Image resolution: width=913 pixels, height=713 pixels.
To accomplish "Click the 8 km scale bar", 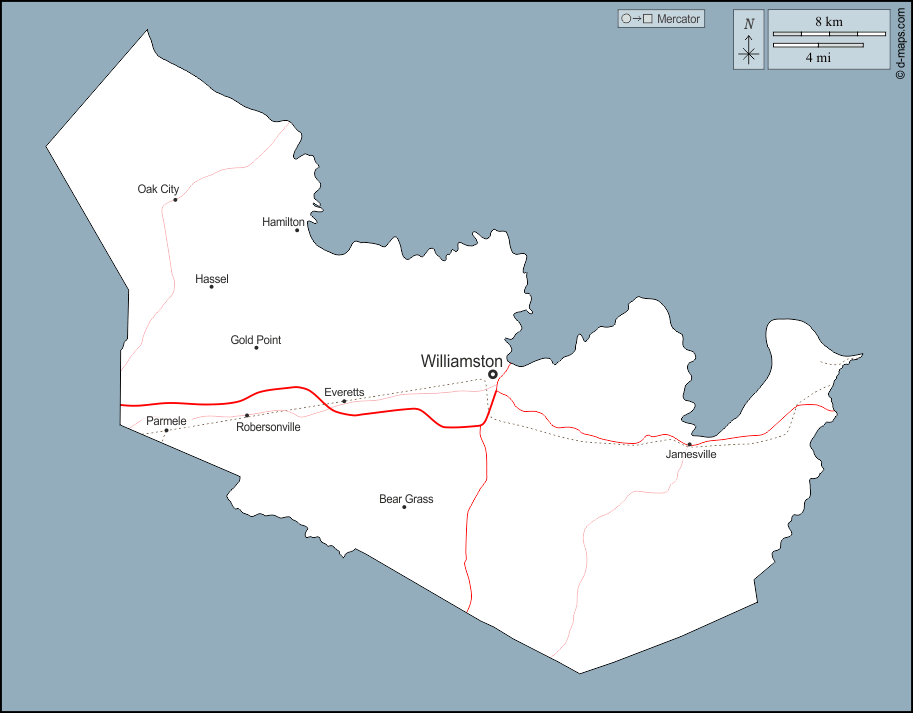I will 830,33.
